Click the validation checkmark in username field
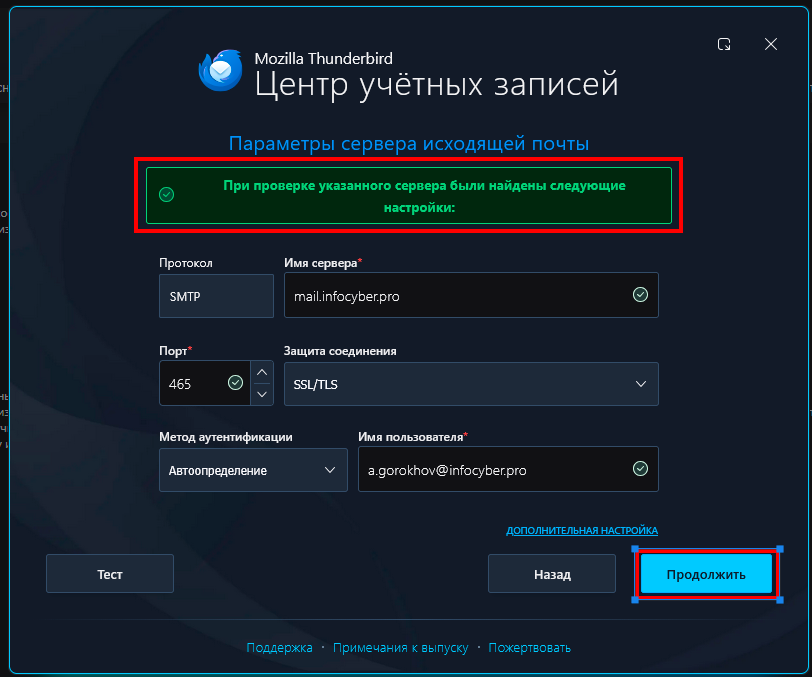Viewport: 812px width, 677px height. tap(641, 469)
